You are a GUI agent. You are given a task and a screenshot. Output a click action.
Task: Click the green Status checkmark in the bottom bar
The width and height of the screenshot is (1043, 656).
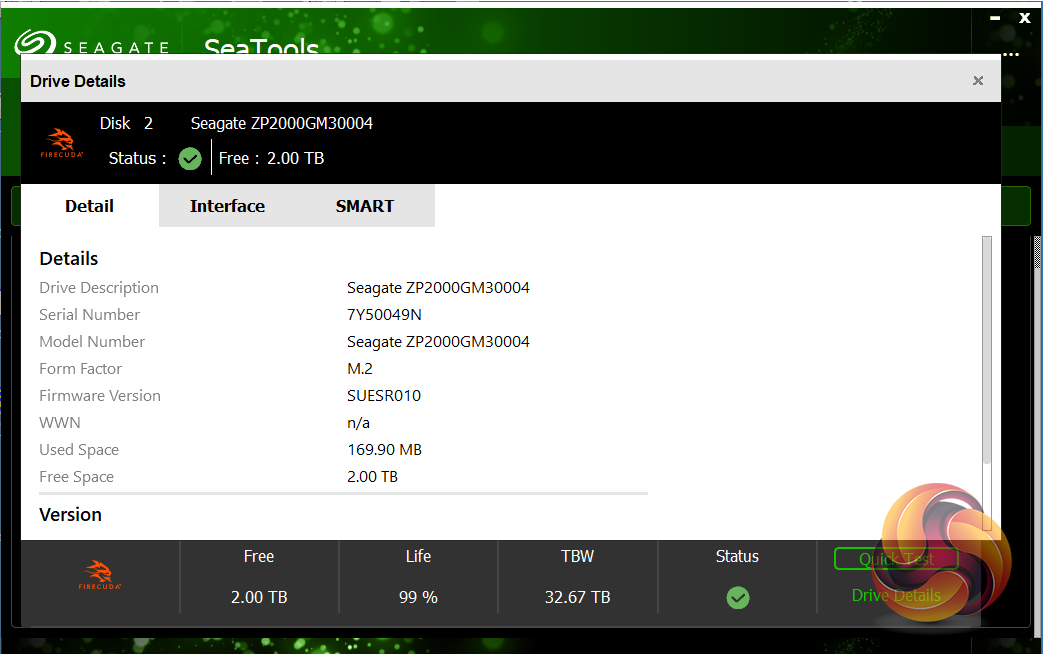[x=738, y=597]
